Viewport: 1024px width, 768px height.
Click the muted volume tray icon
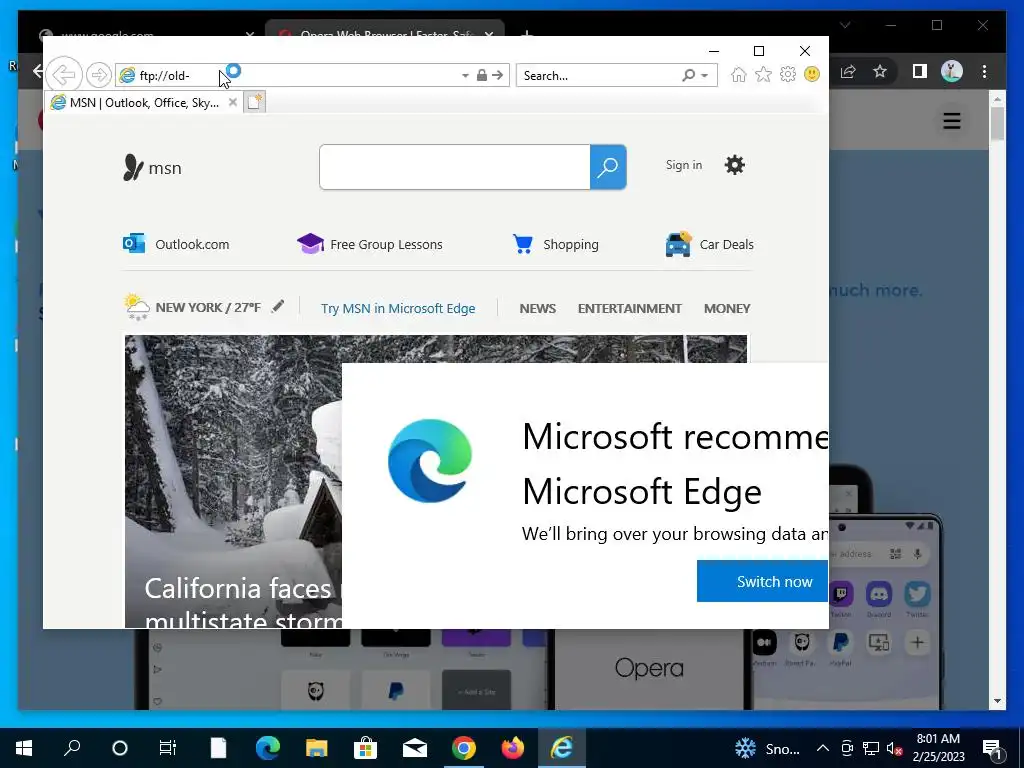(x=894, y=748)
